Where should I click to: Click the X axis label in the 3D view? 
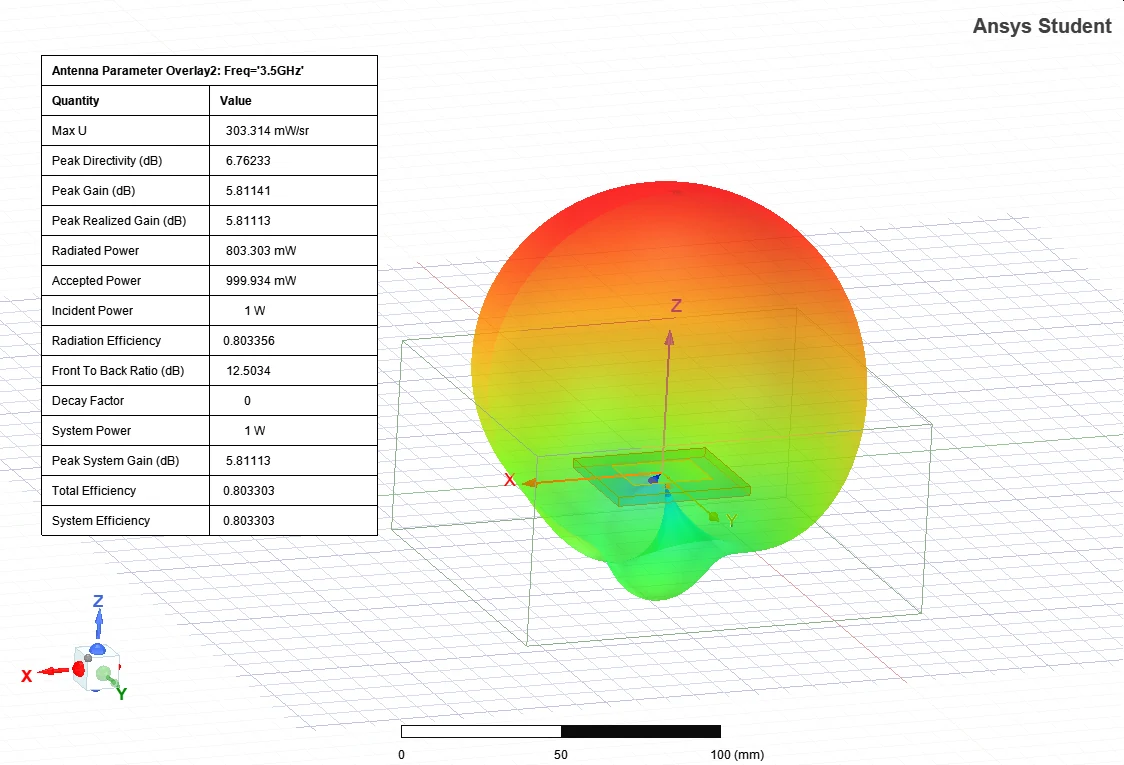pyautogui.click(x=510, y=480)
